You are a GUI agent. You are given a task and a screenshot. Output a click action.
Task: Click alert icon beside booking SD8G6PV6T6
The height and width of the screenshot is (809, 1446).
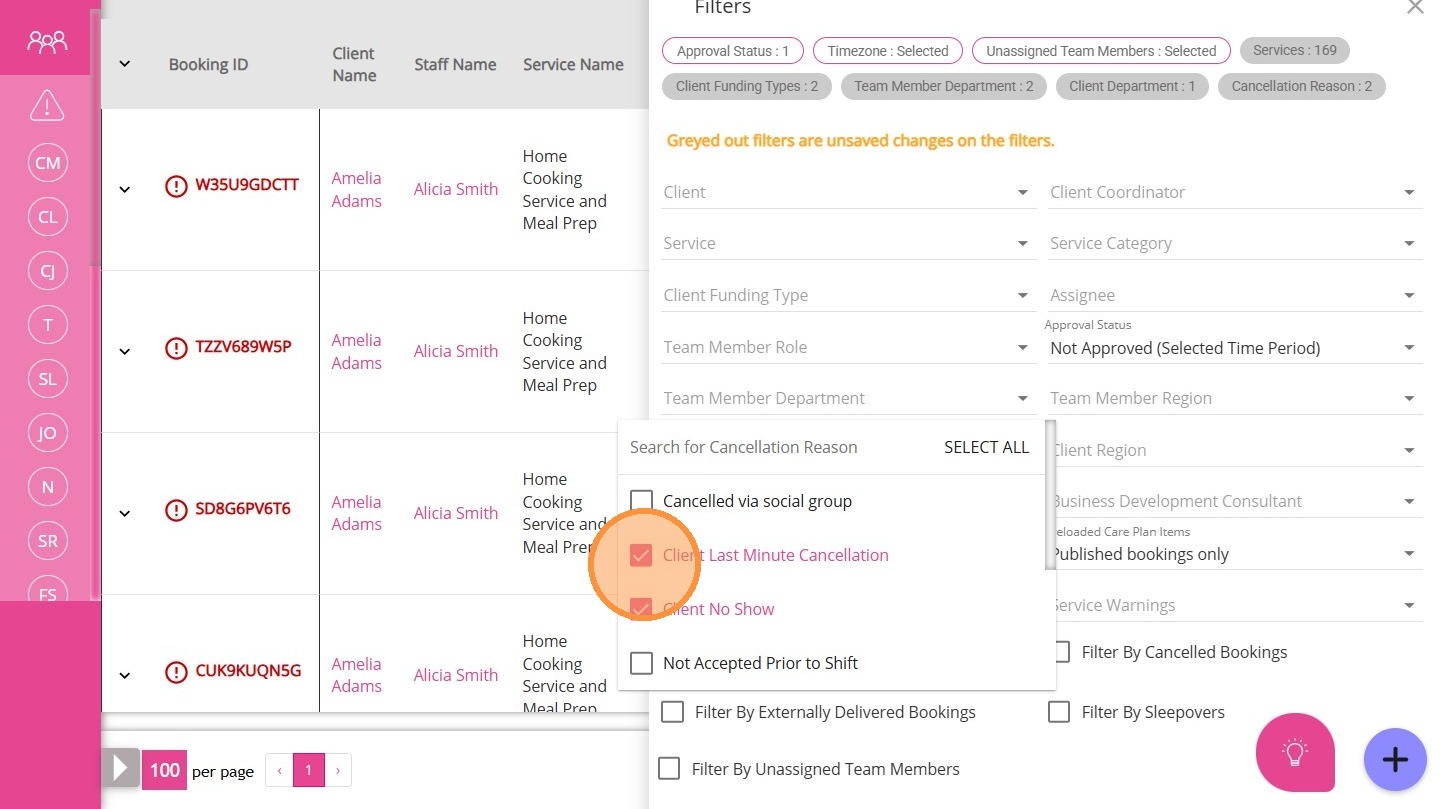[x=176, y=510]
